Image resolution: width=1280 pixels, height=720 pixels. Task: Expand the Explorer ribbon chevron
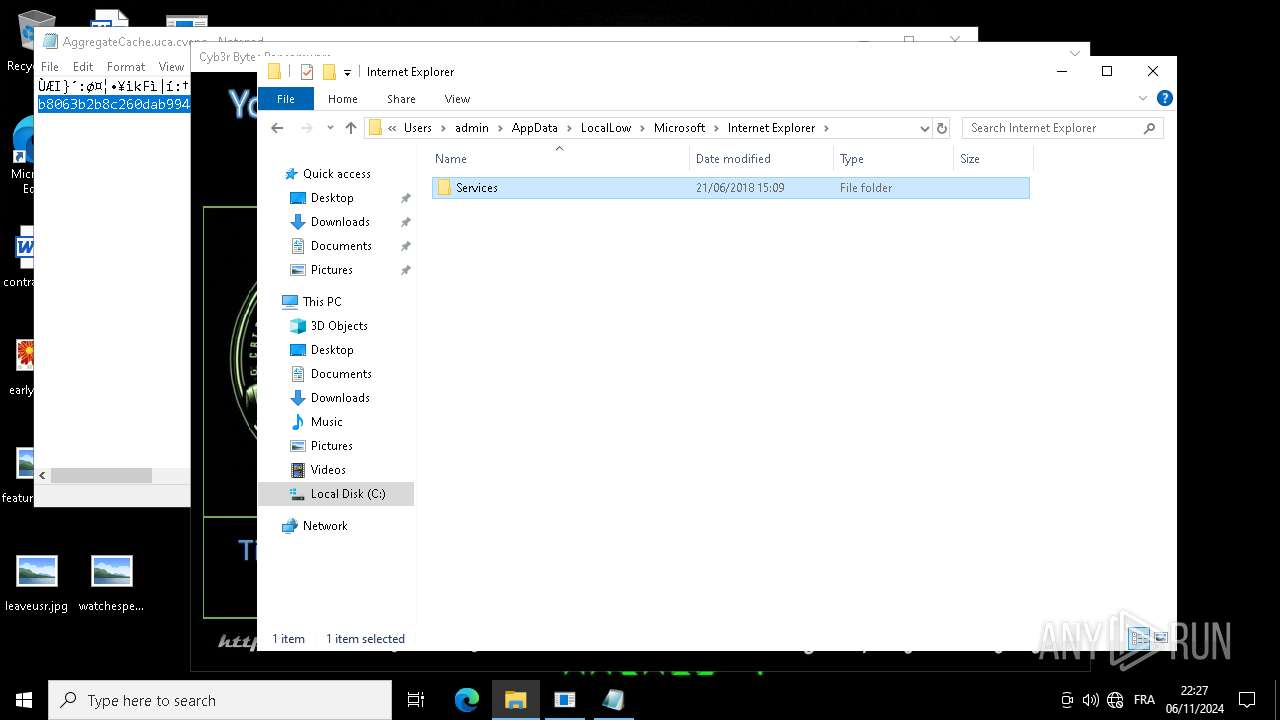[1143, 99]
